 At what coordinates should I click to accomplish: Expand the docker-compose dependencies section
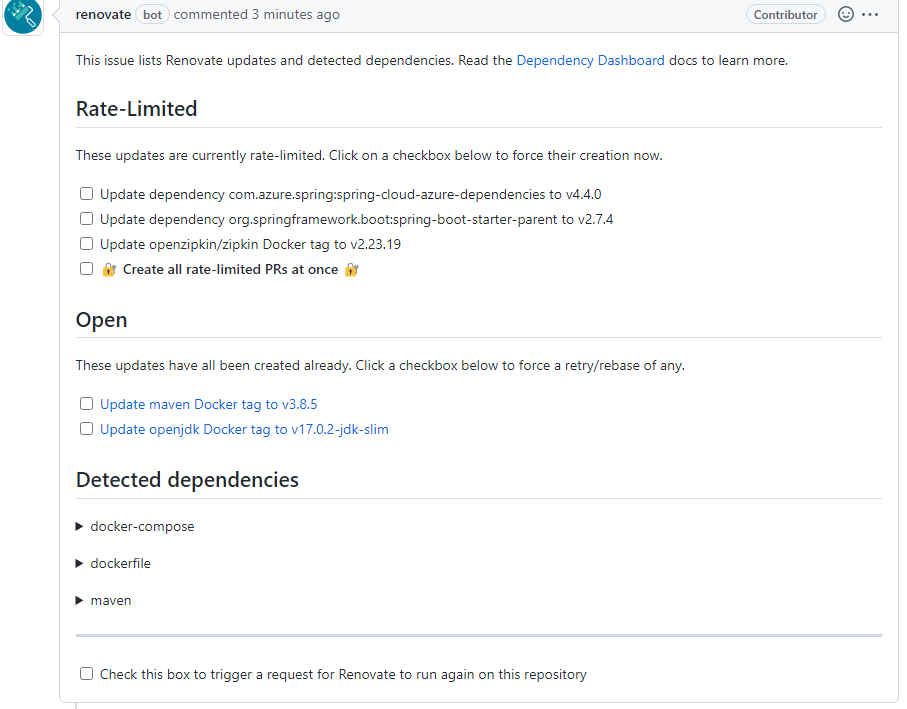click(x=135, y=526)
